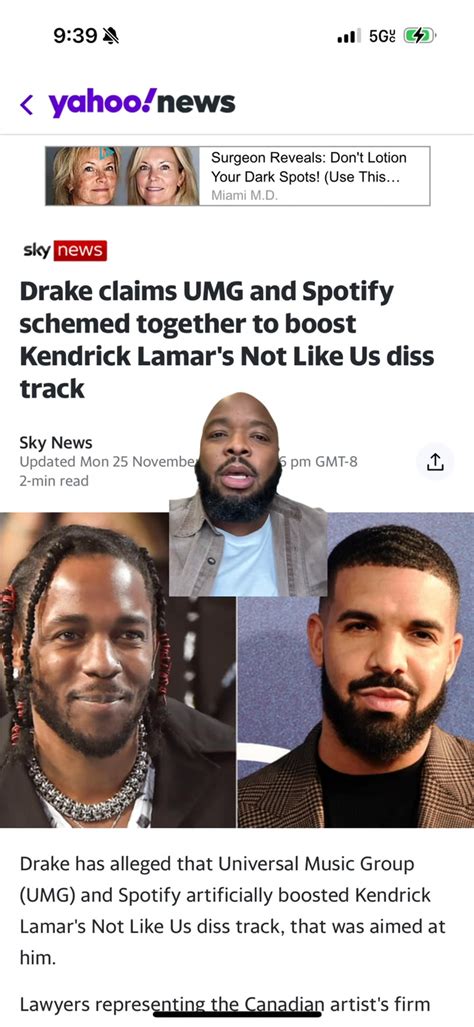Viewport: 474px width, 1027px height.
Task: Tap the share upload icon
Action: coord(435,462)
